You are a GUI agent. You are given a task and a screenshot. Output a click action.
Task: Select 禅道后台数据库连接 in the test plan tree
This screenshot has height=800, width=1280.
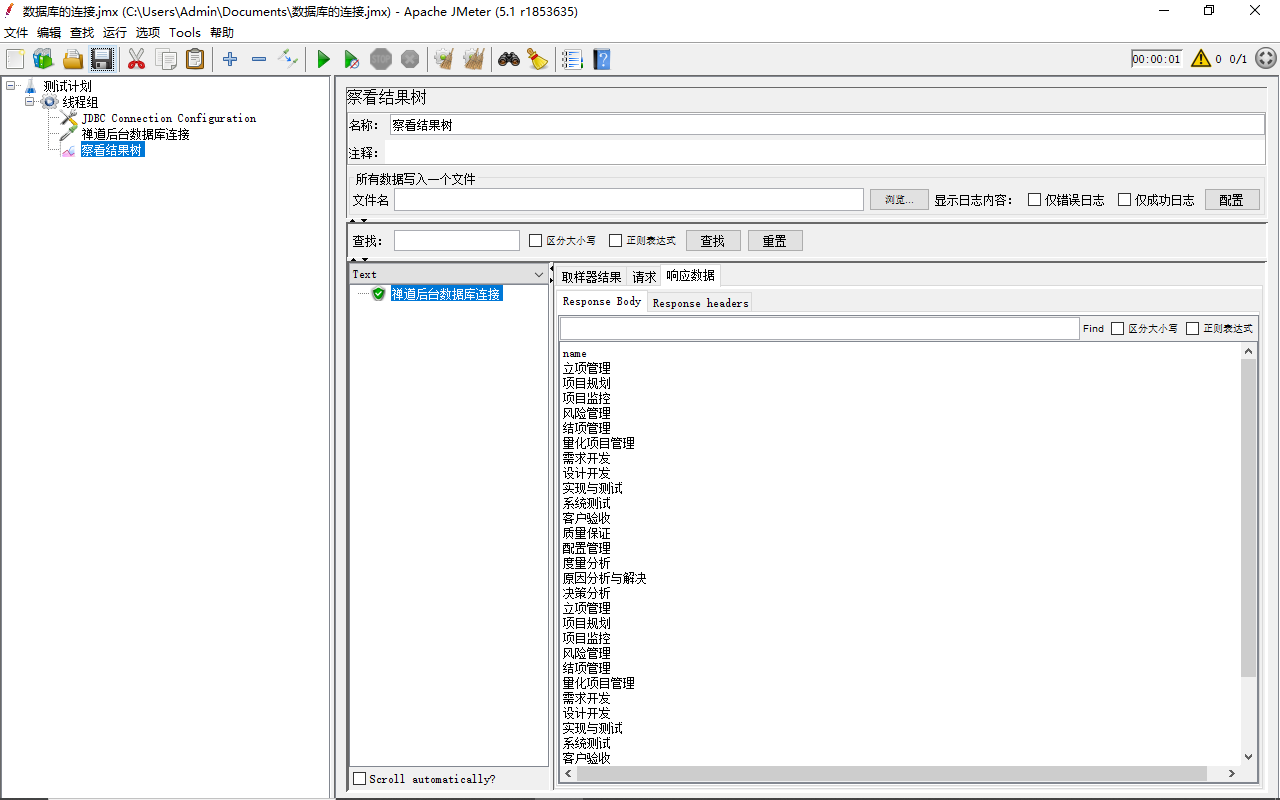pos(135,134)
